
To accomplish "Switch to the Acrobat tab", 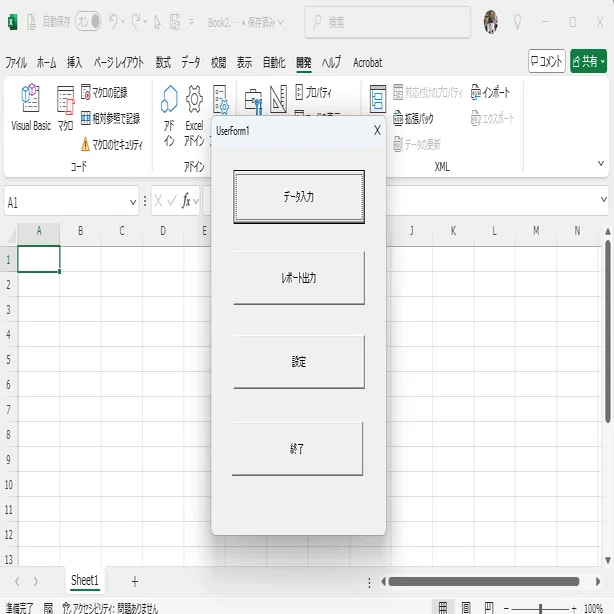I will pyautogui.click(x=367, y=62).
